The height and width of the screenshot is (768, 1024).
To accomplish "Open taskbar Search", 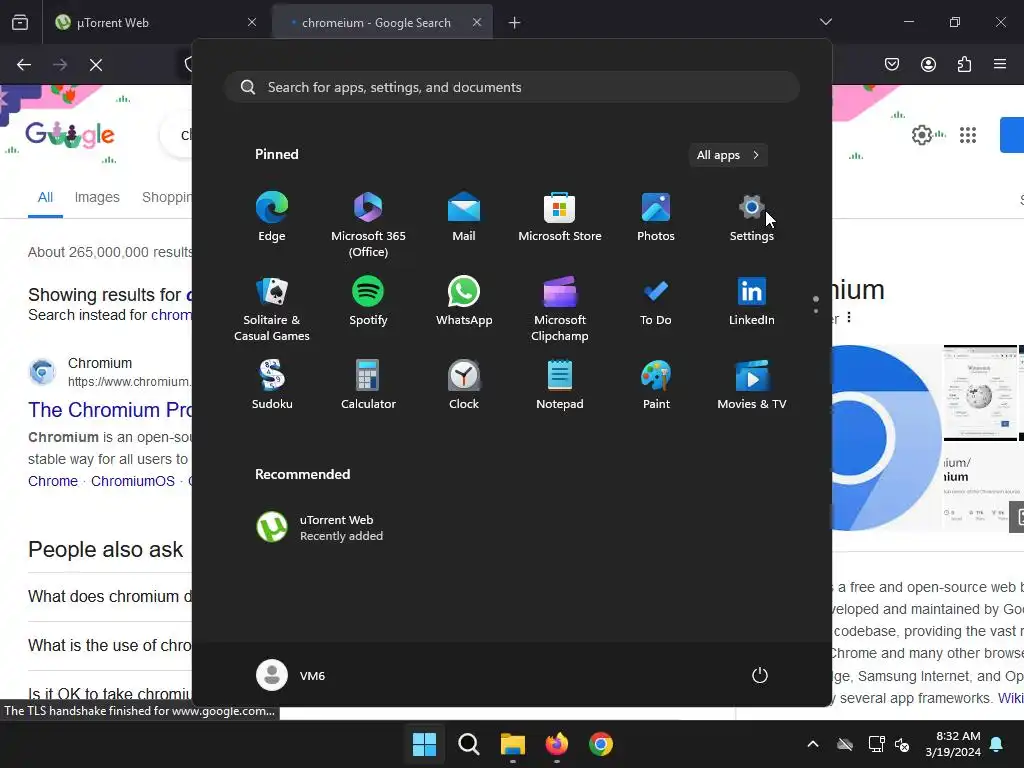I will 468,744.
